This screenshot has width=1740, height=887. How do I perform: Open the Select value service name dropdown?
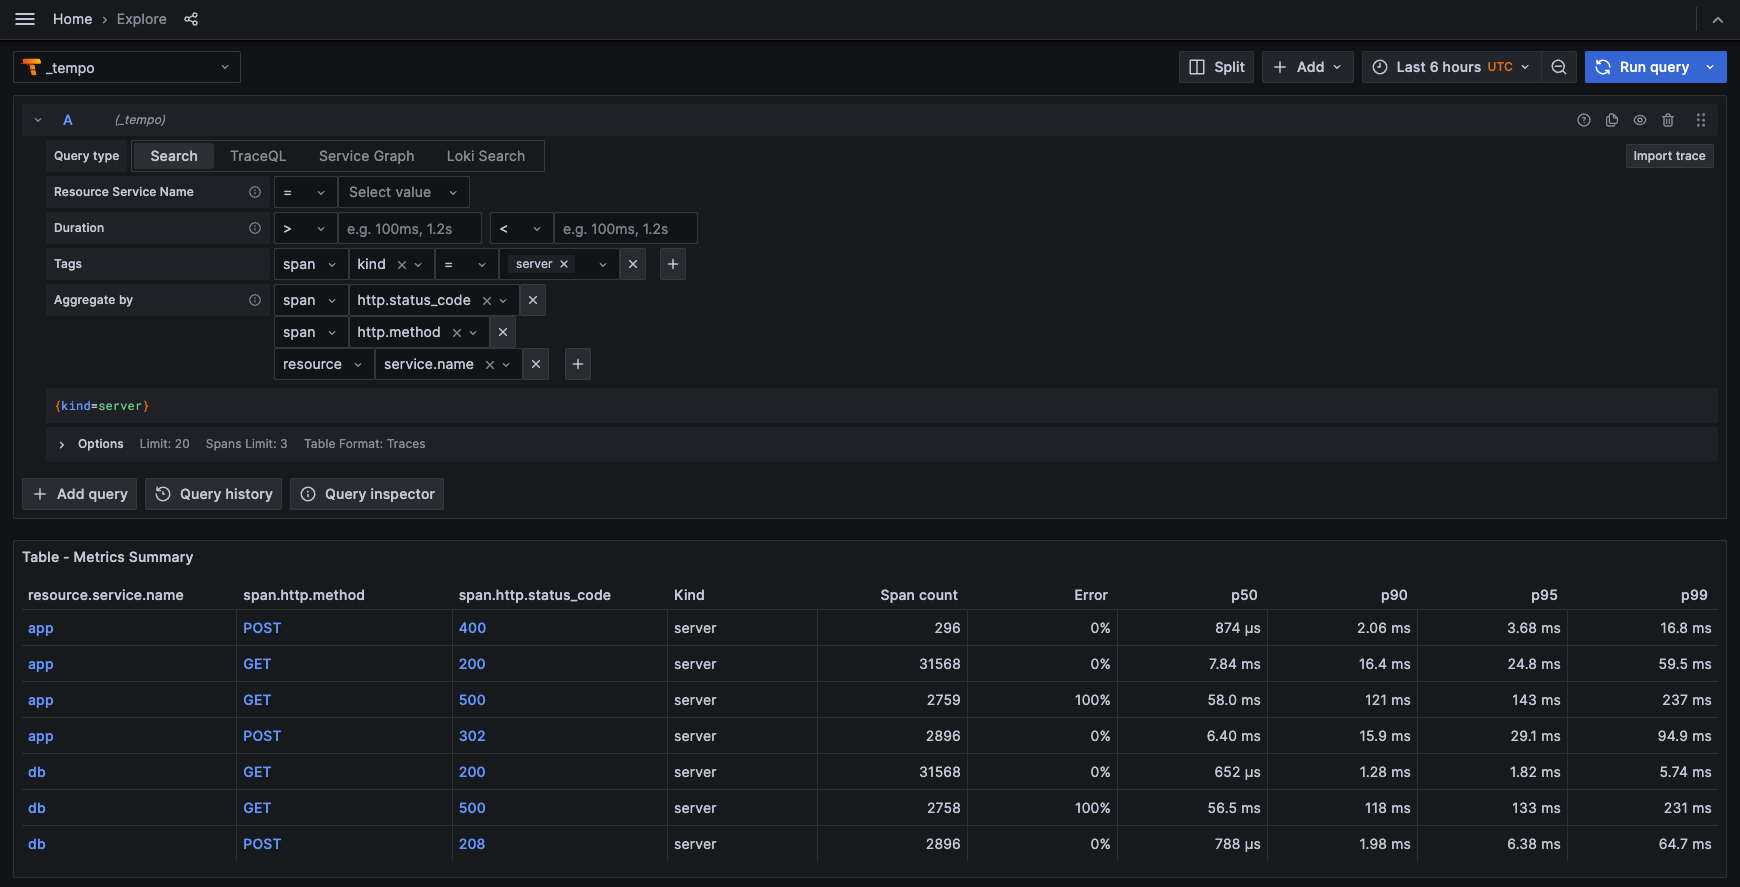click(403, 192)
